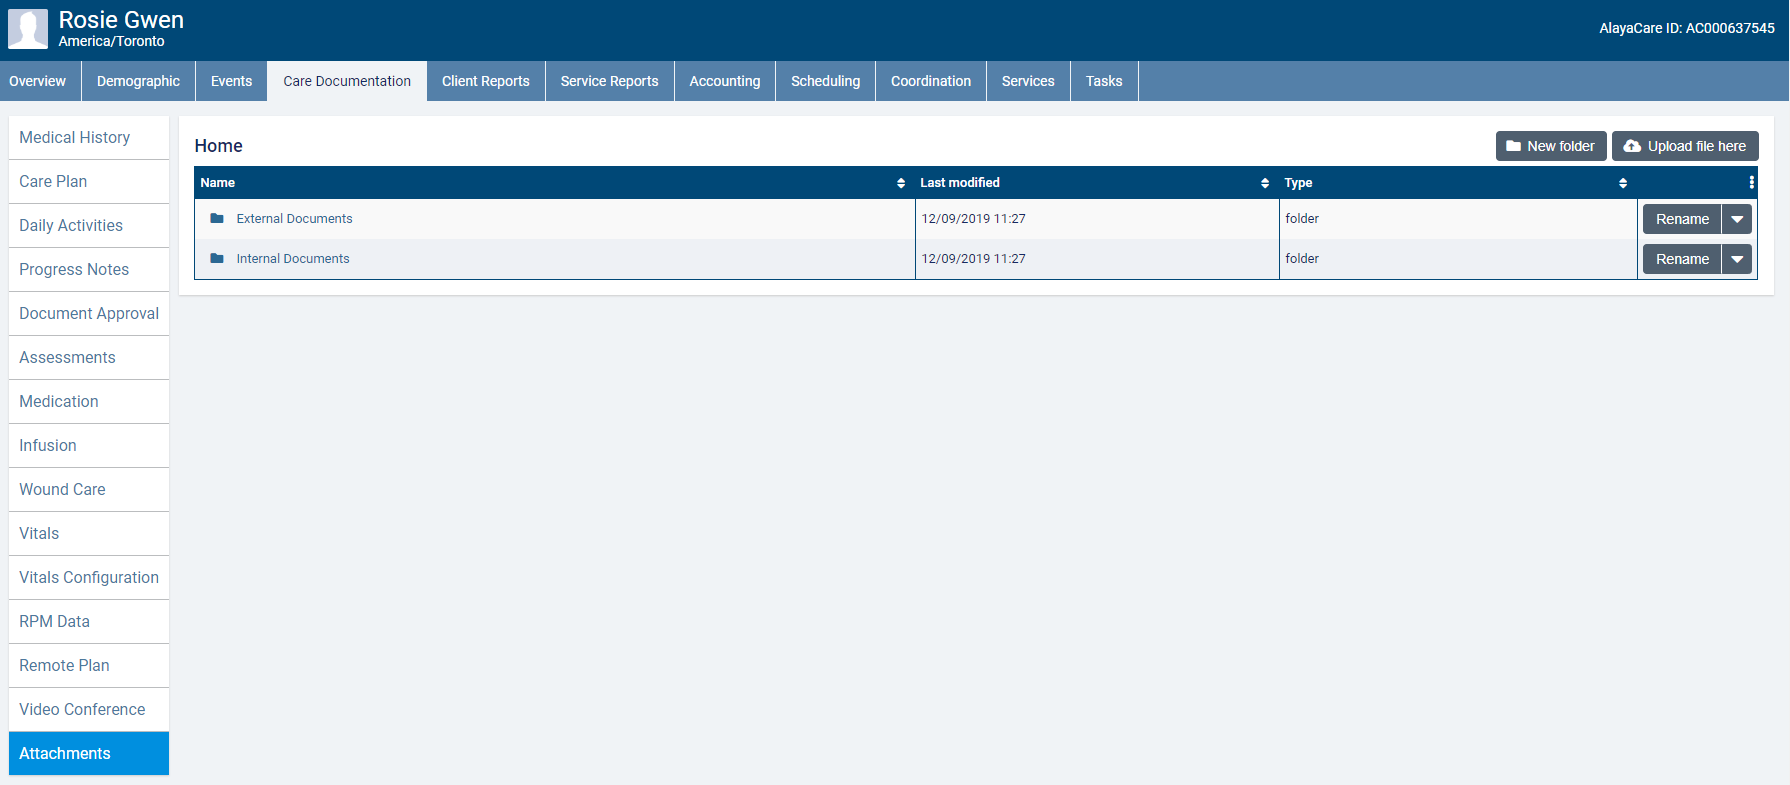The image size is (1790, 785).
Task: Click the client profile avatar icon
Action: coord(28,29)
